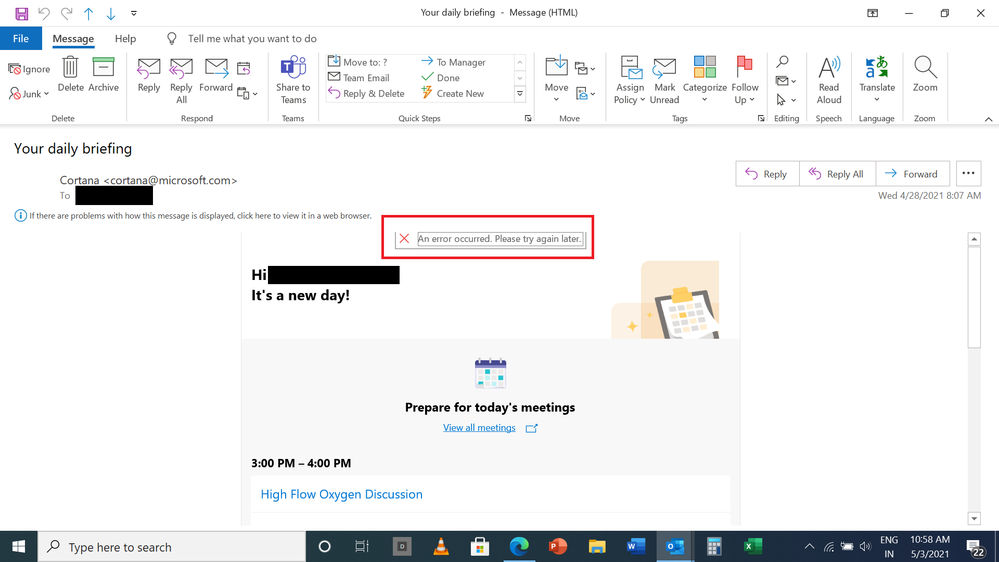Choose Team Email quick step

point(359,77)
